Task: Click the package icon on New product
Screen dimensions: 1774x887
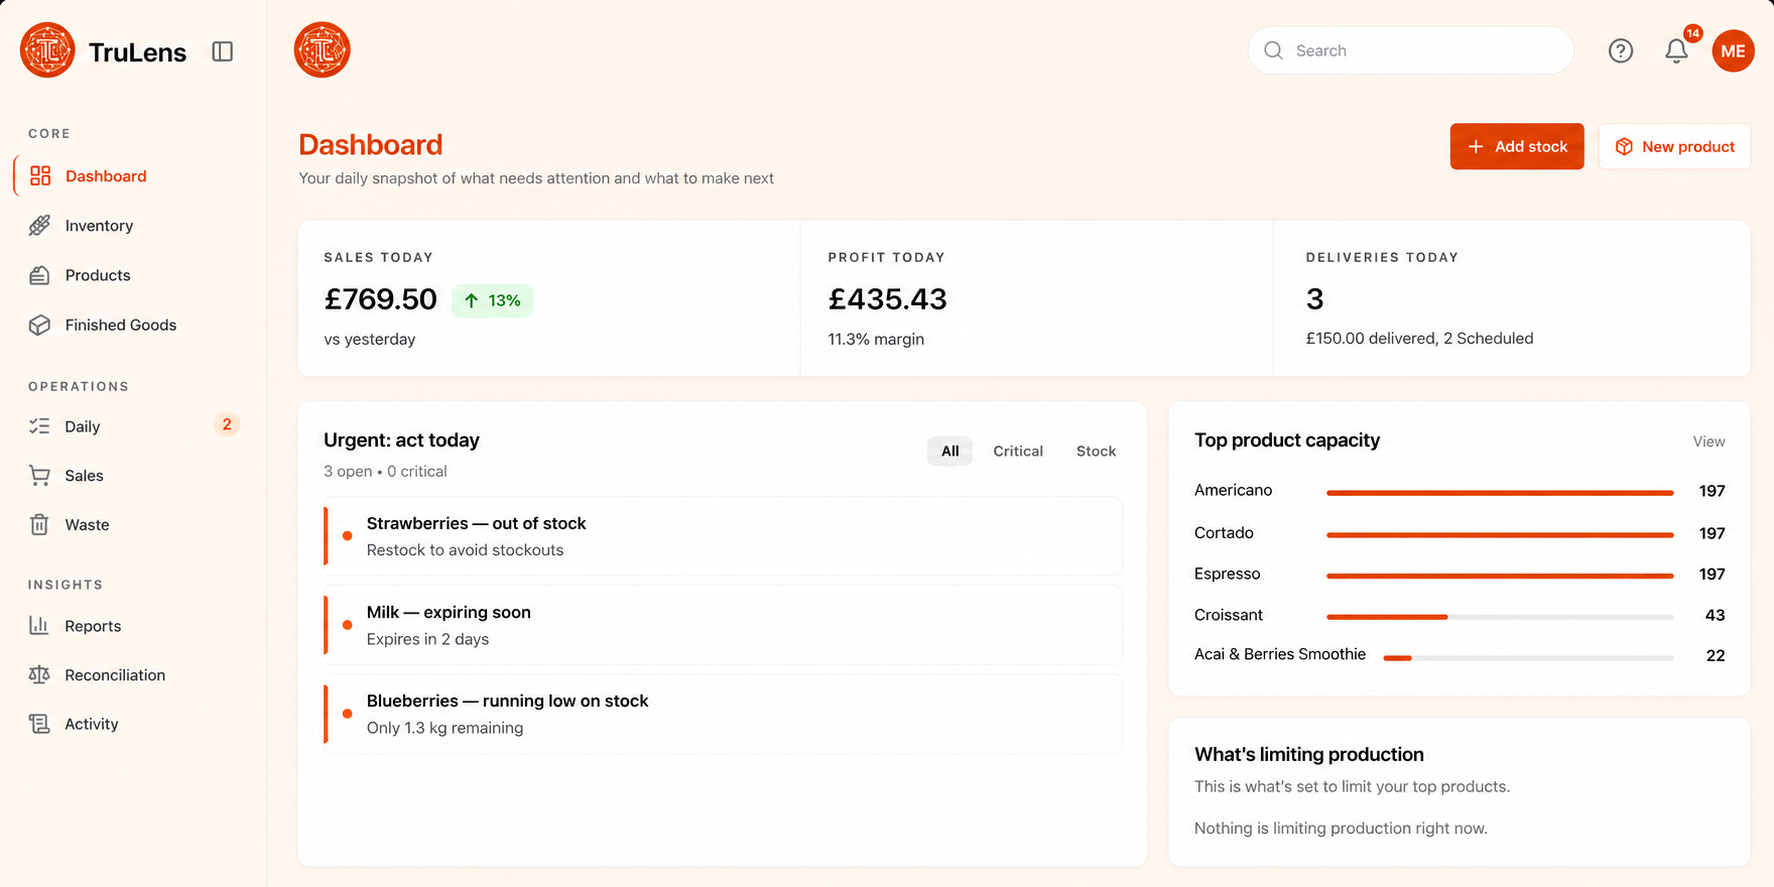Action: pos(1624,147)
